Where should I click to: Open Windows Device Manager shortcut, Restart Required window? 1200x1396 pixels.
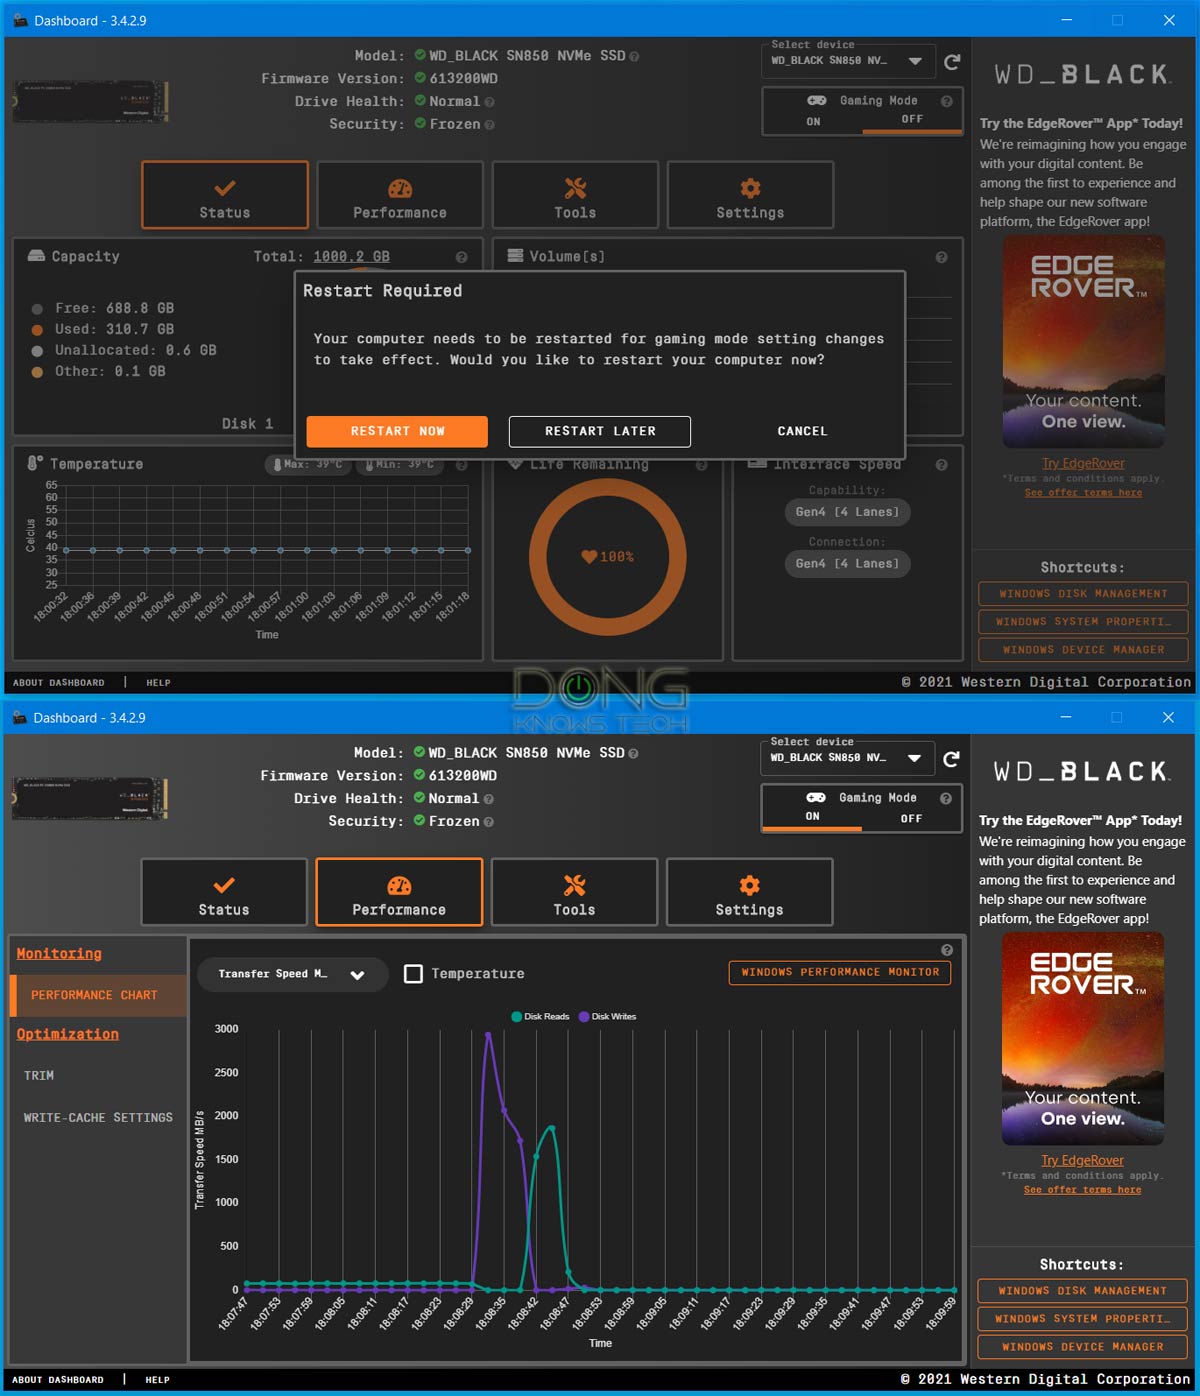point(1083,650)
